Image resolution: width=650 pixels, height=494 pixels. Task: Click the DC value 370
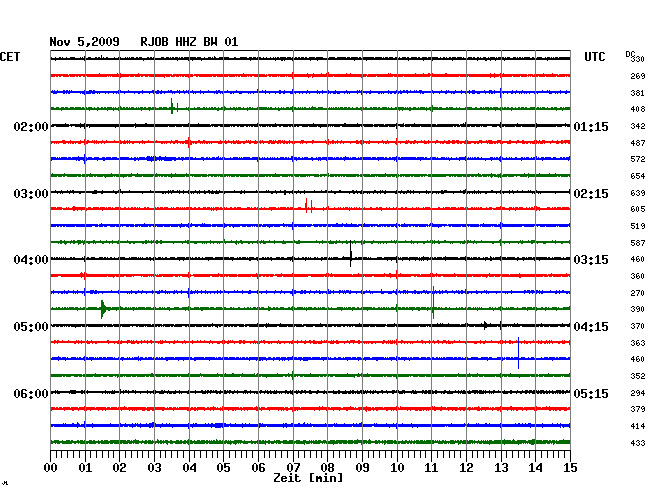(x=638, y=326)
